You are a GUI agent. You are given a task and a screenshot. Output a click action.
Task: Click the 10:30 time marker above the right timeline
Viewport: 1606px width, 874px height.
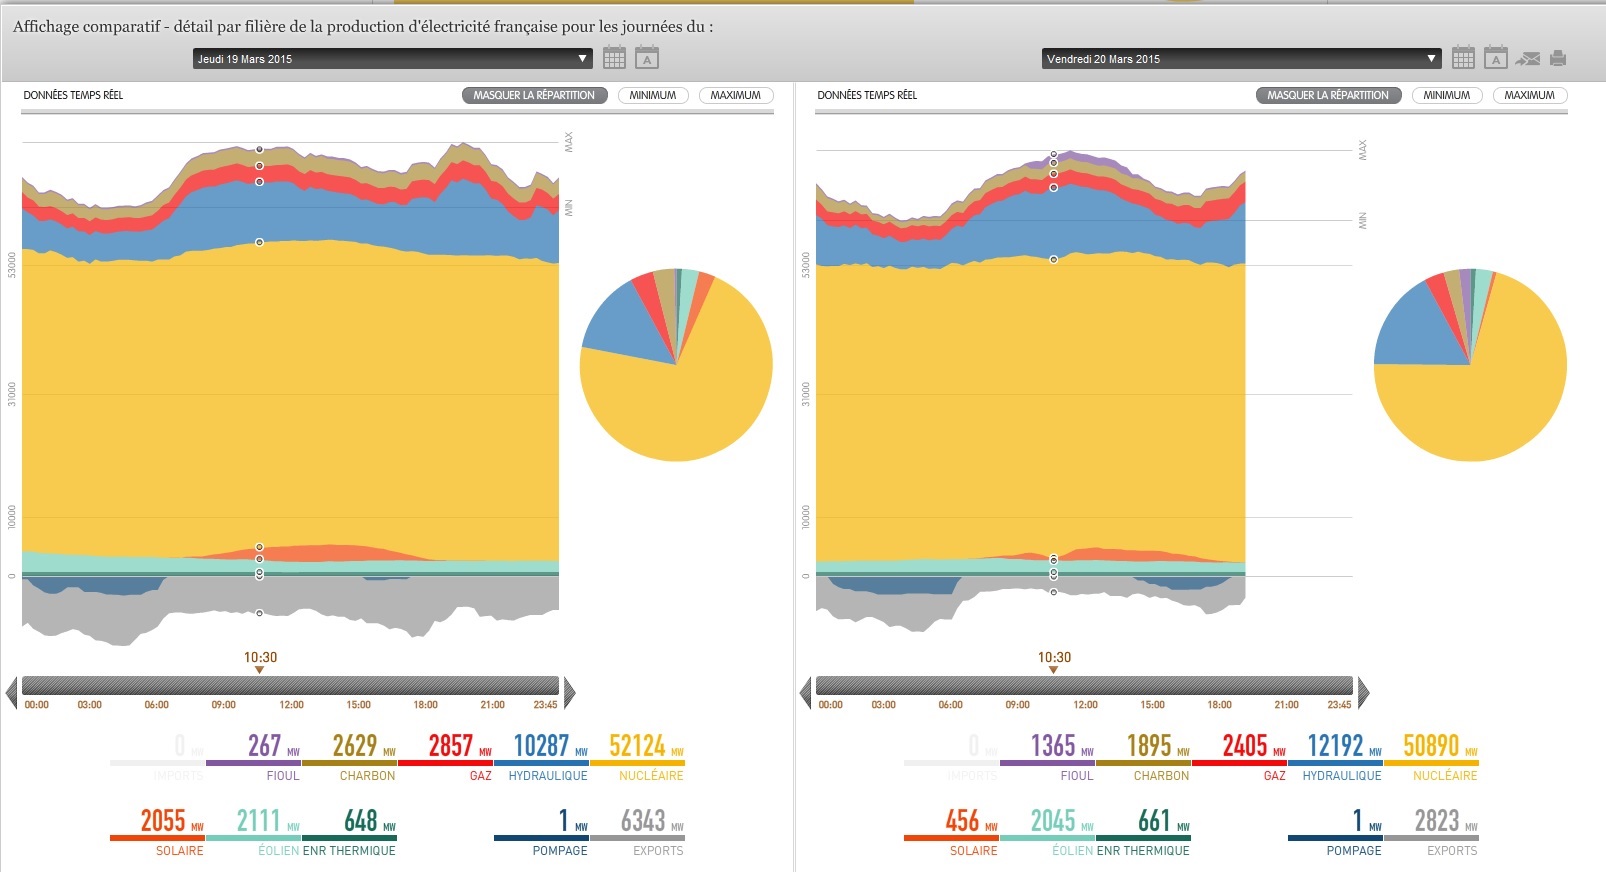(x=1054, y=658)
